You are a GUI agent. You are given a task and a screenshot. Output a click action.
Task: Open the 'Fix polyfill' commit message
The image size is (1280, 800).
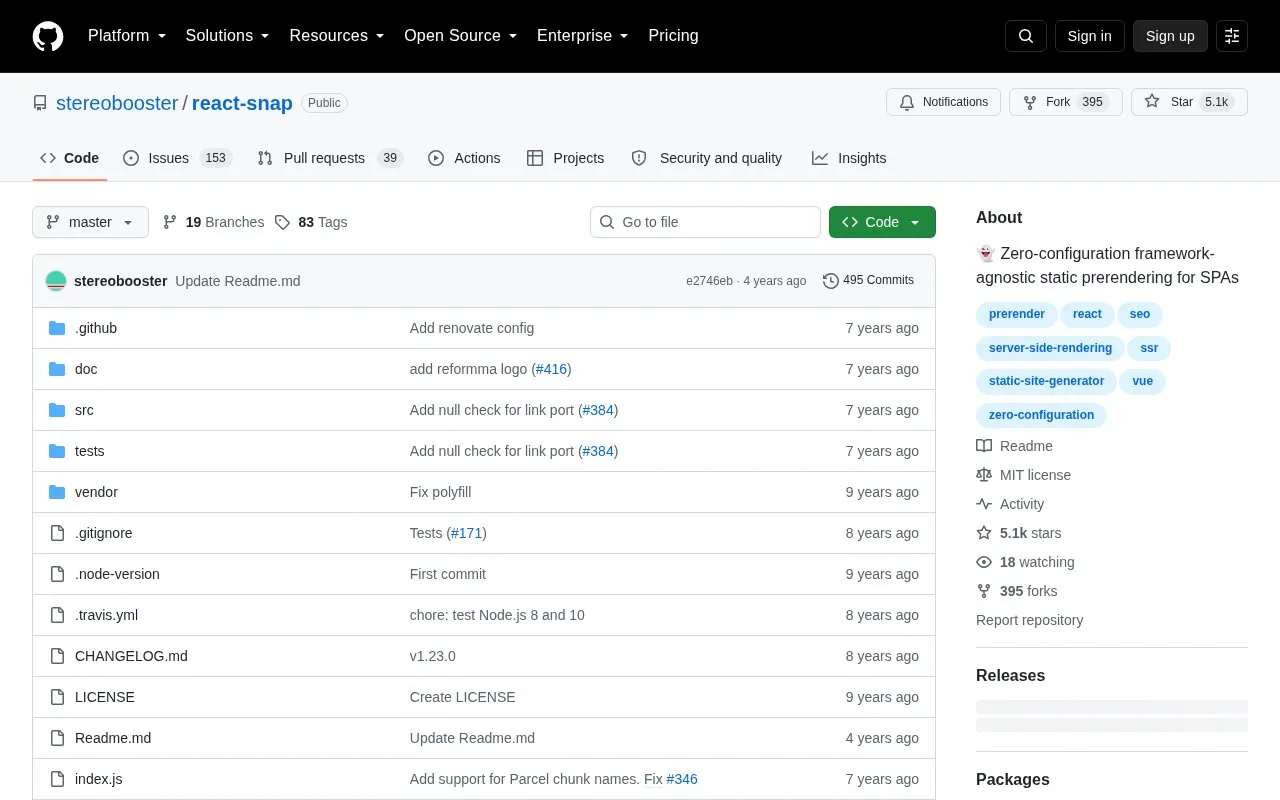coord(440,492)
